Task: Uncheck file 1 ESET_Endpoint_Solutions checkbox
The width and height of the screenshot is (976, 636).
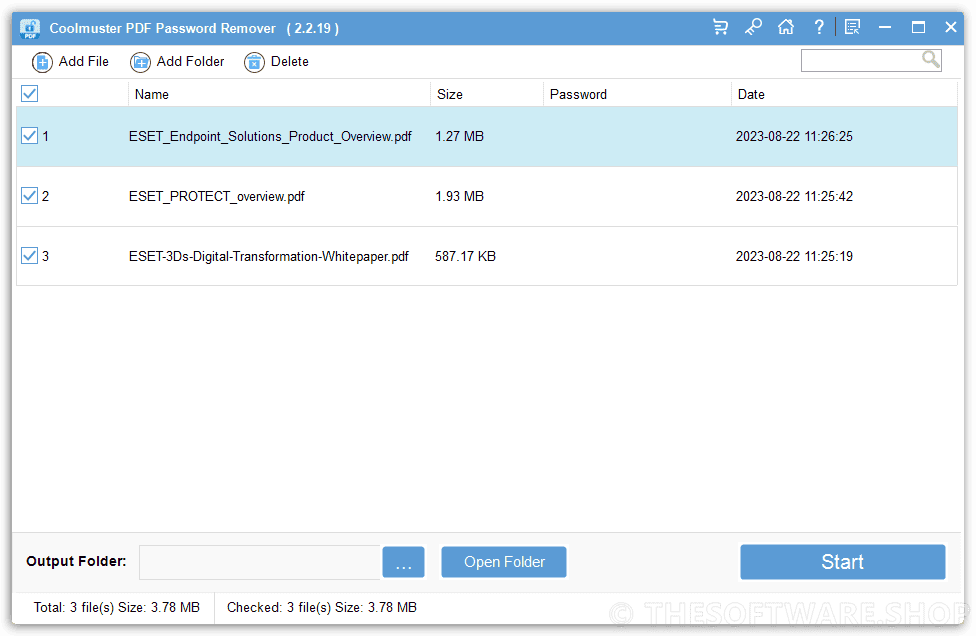Action: pos(29,136)
